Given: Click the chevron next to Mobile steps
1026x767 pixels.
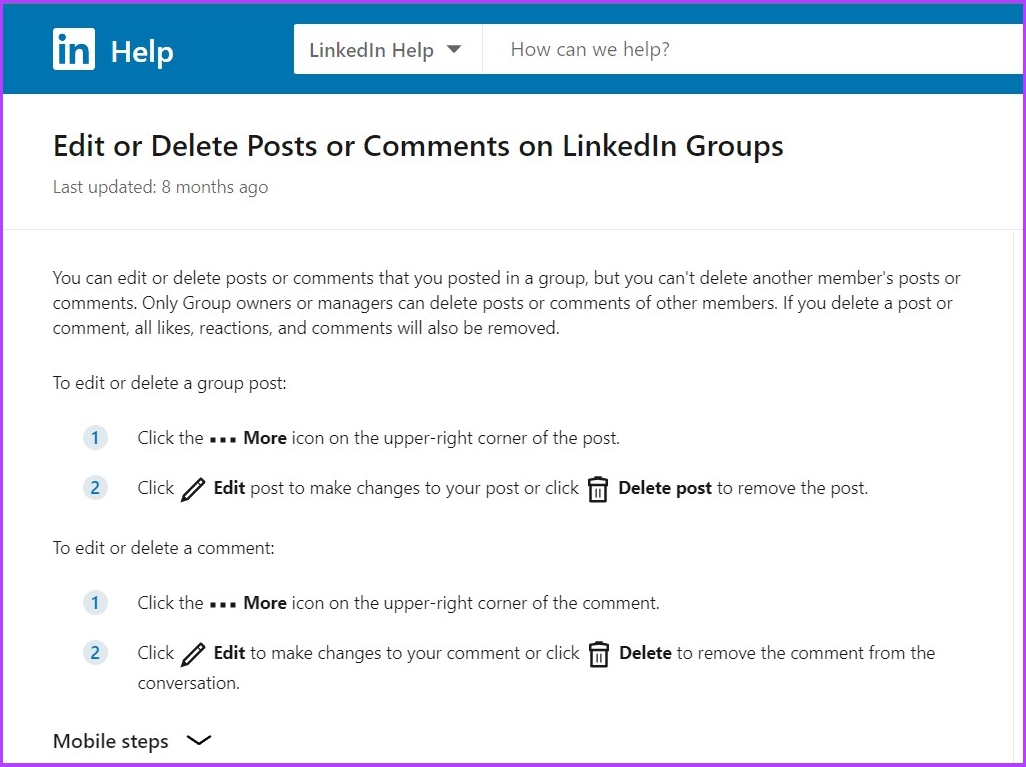Looking at the screenshot, I should [x=199, y=740].
